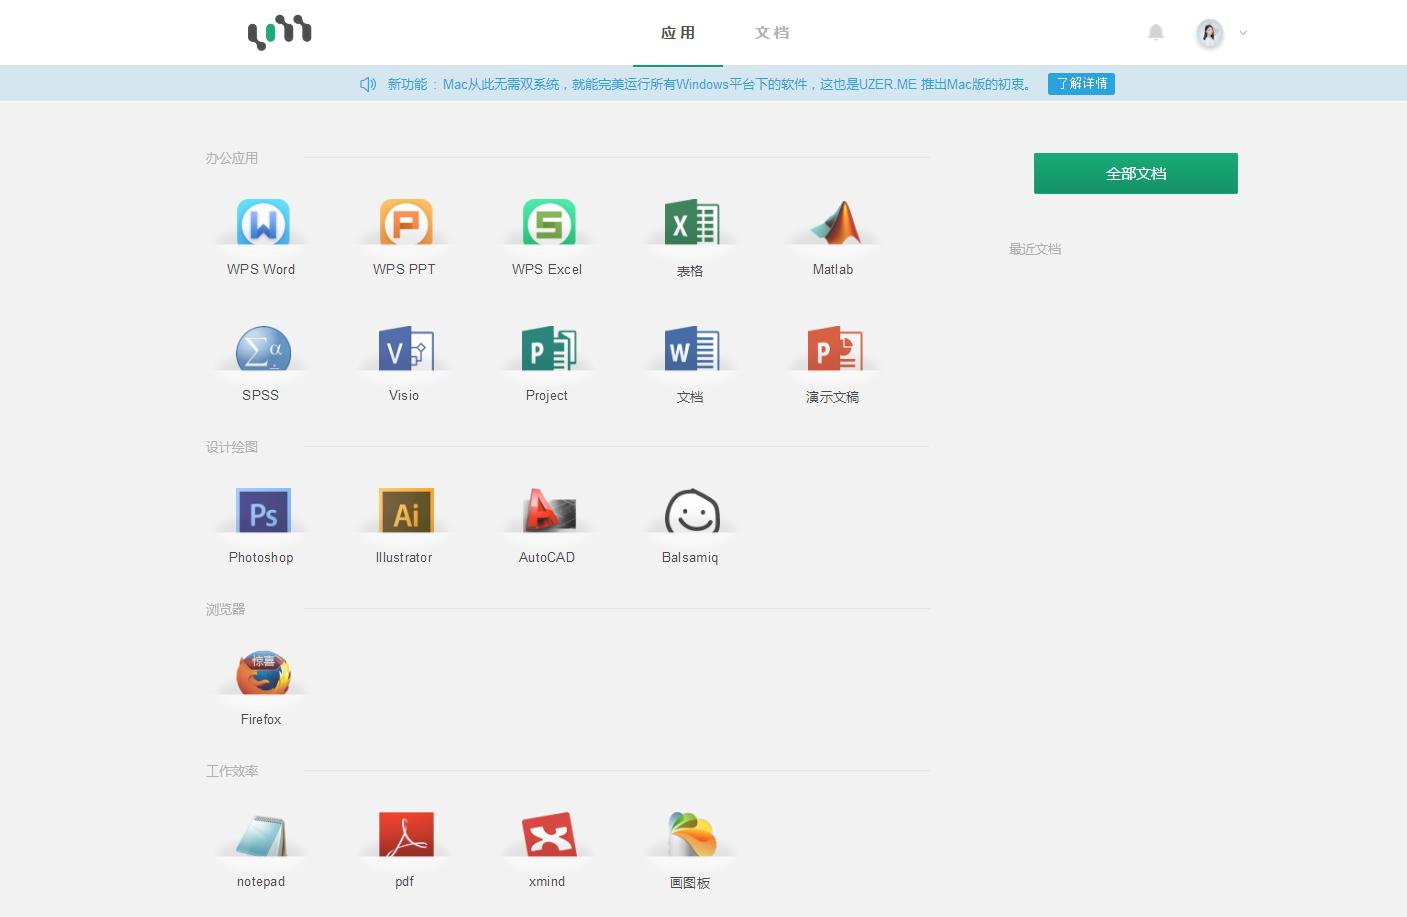The image size is (1407, 917).
Task: Click the Illustrator label text
Action: (x=404, y=557)
